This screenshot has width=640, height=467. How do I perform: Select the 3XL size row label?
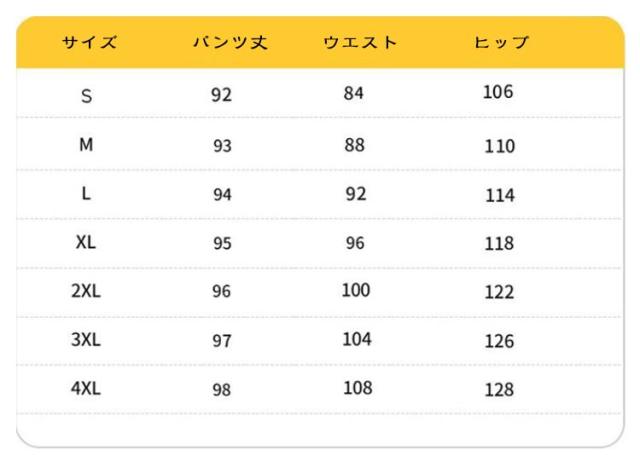(87, 340)
